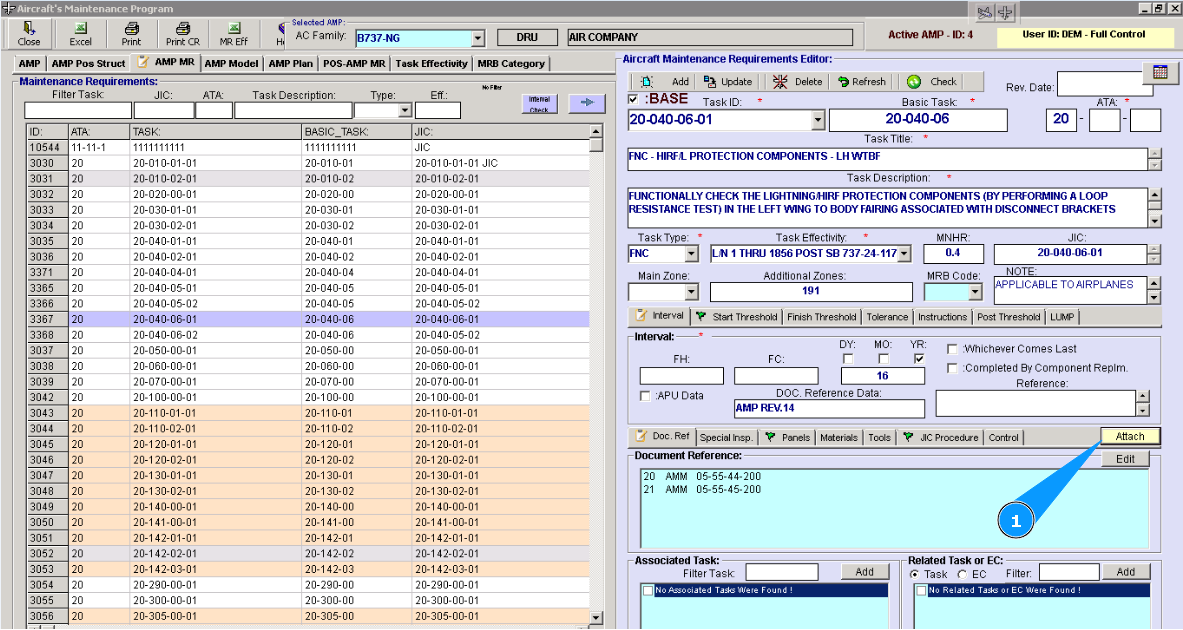
Task: Click the Filter Task input field
Action: [x=78, y=111]
